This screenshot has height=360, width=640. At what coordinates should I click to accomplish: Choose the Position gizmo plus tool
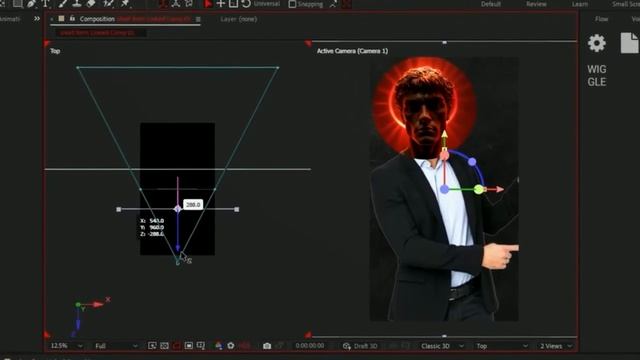(x=220, y=4)
